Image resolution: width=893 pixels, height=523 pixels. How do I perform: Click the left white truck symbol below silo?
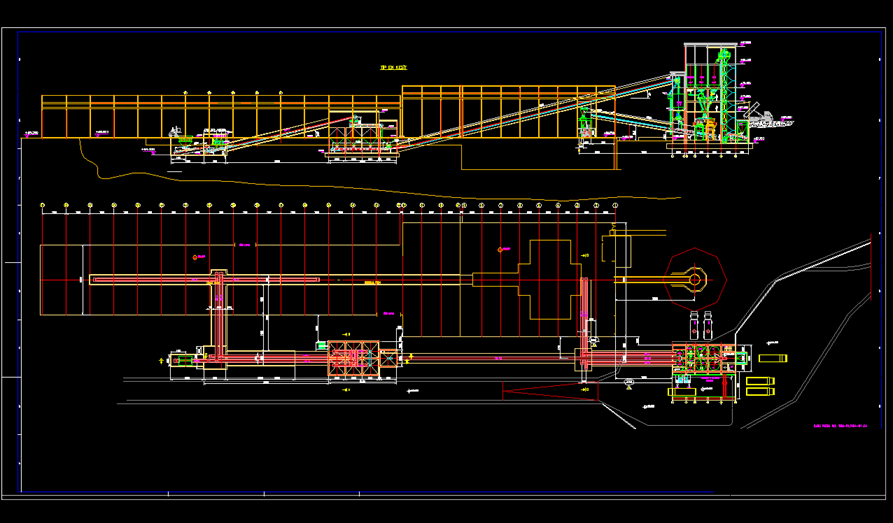coord(694,326)
